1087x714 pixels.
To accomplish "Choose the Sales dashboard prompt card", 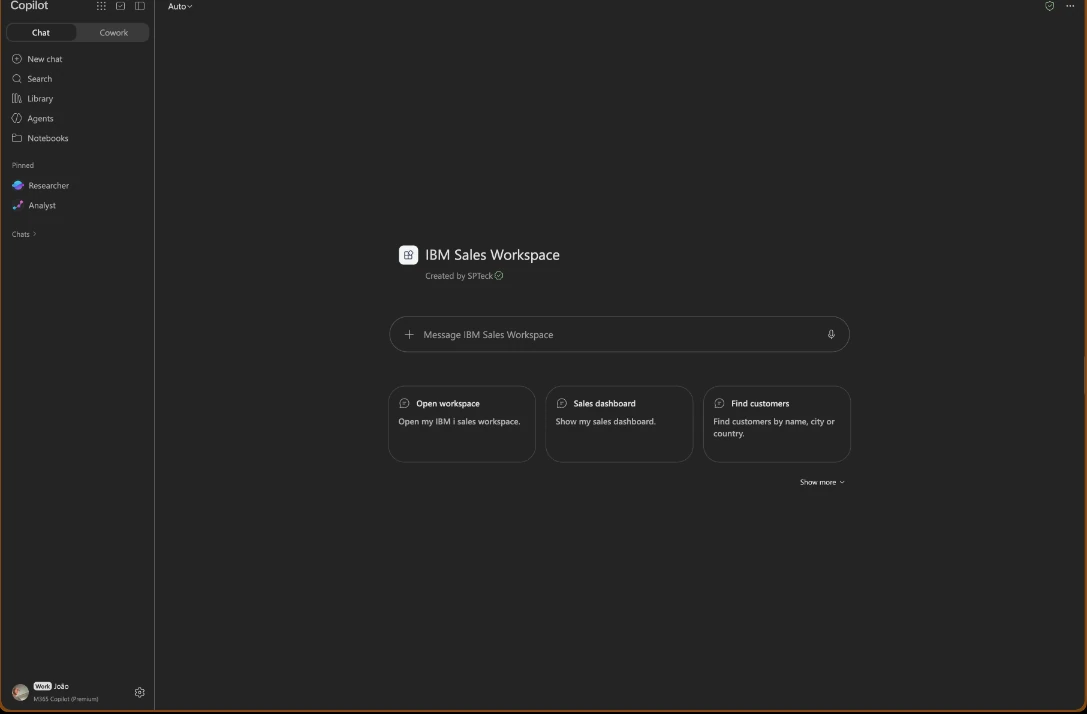I will coord(619,424).
